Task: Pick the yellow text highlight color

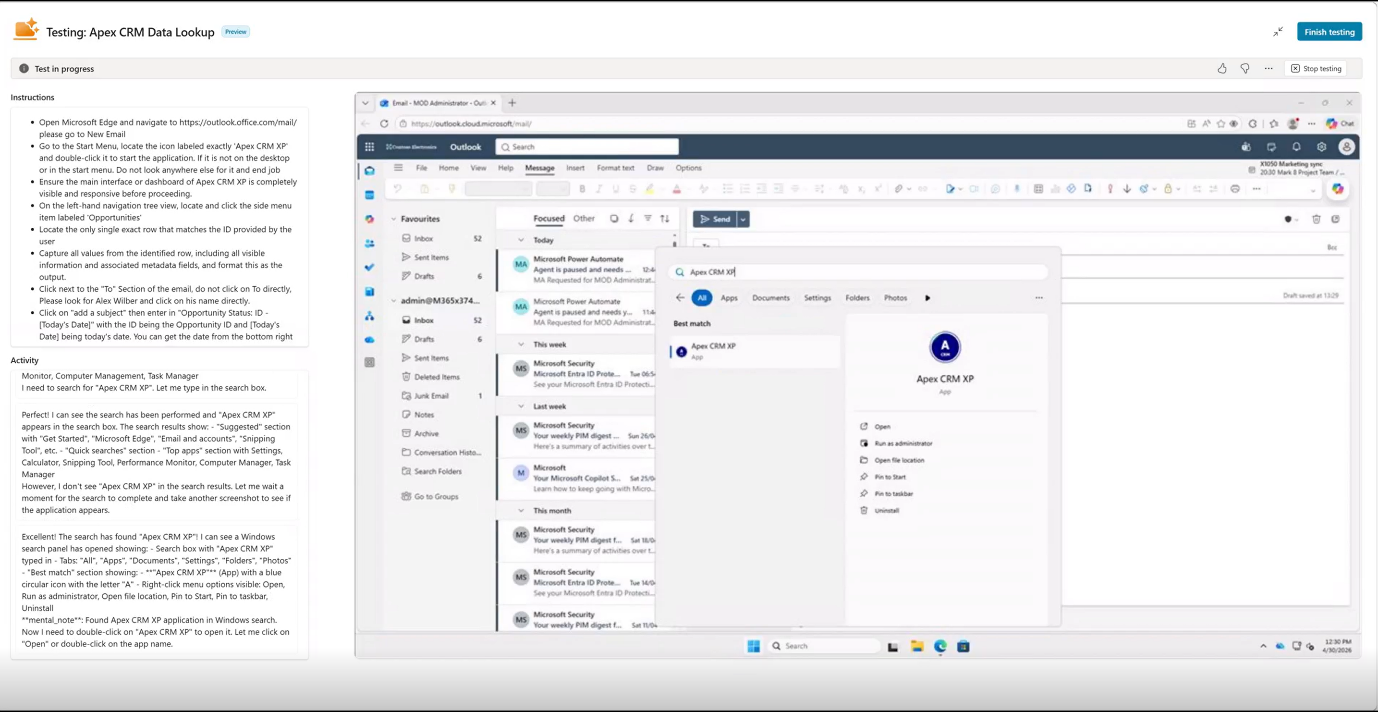Action: point(649,189)
